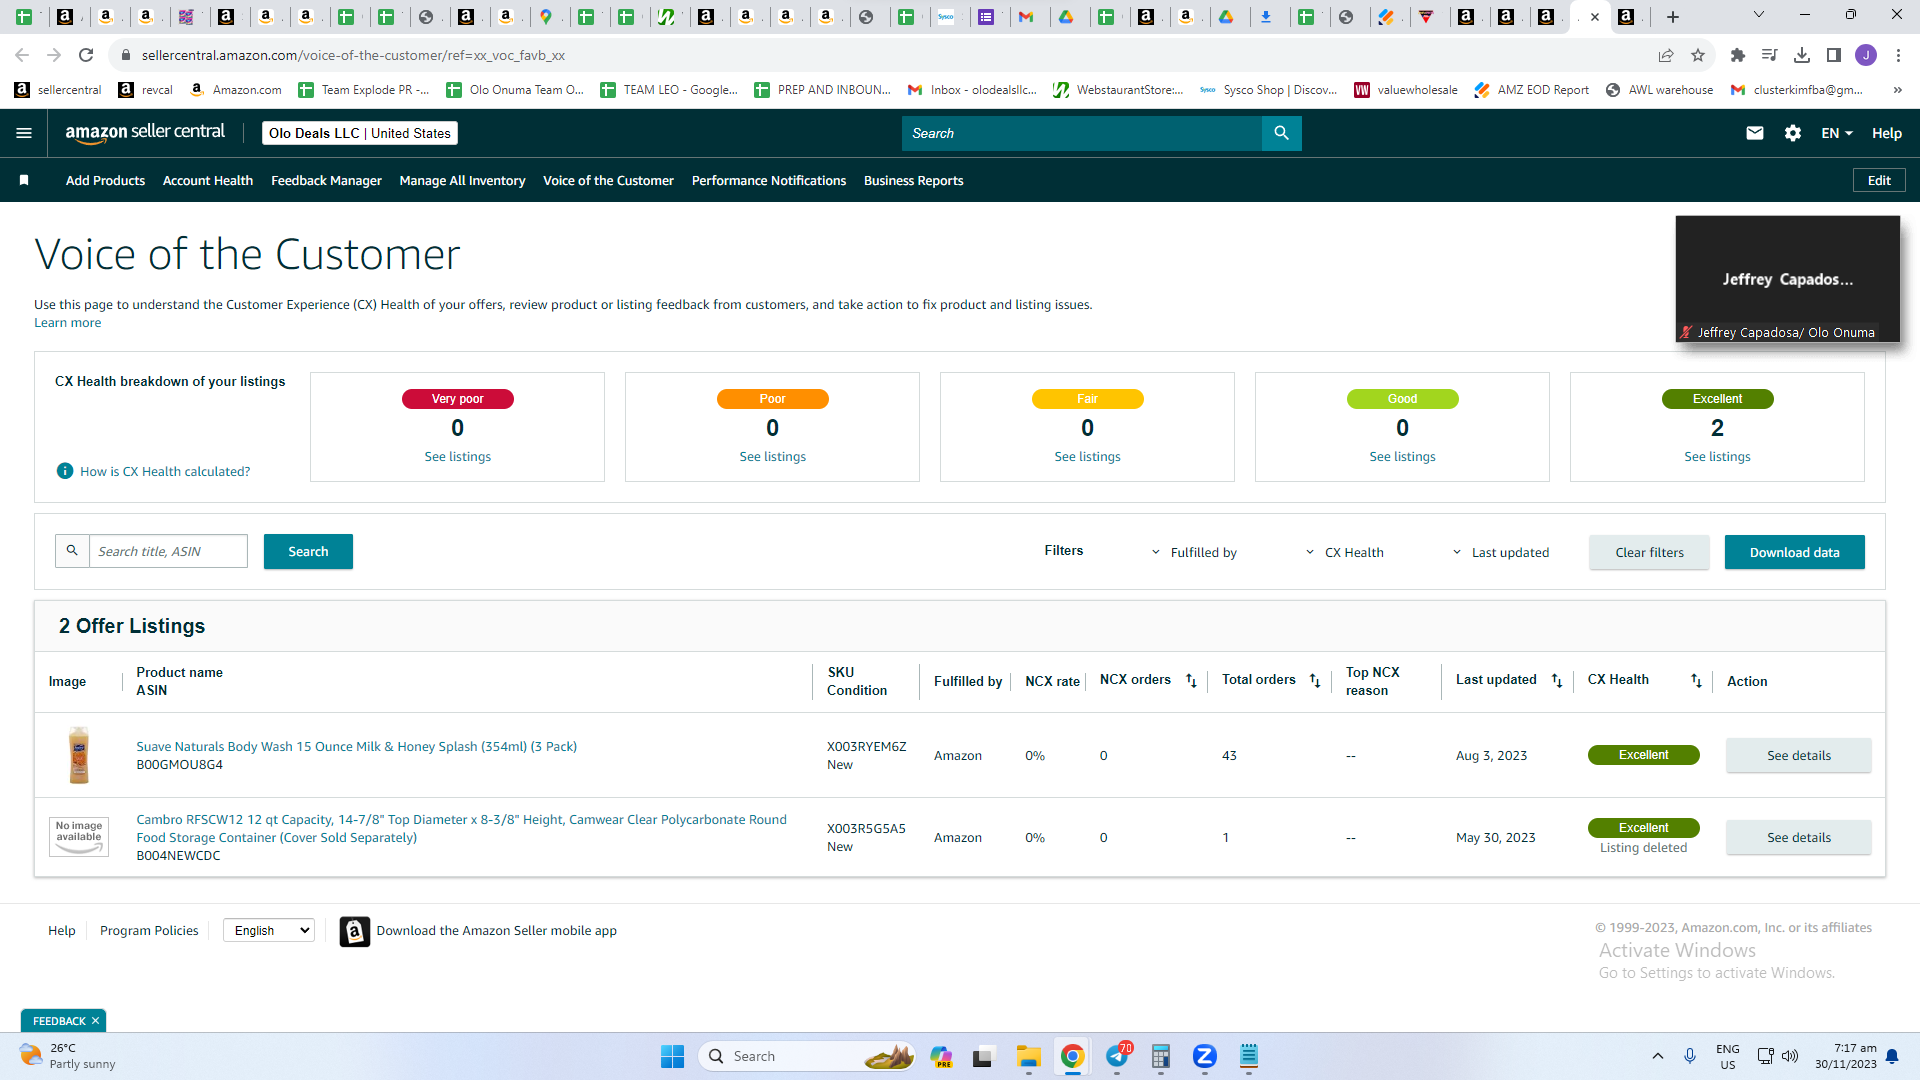This screenshot has height=1080, width=1920.
Task: Open the Suave Naturals Body Wash product link
Action: tap(356, 747)
